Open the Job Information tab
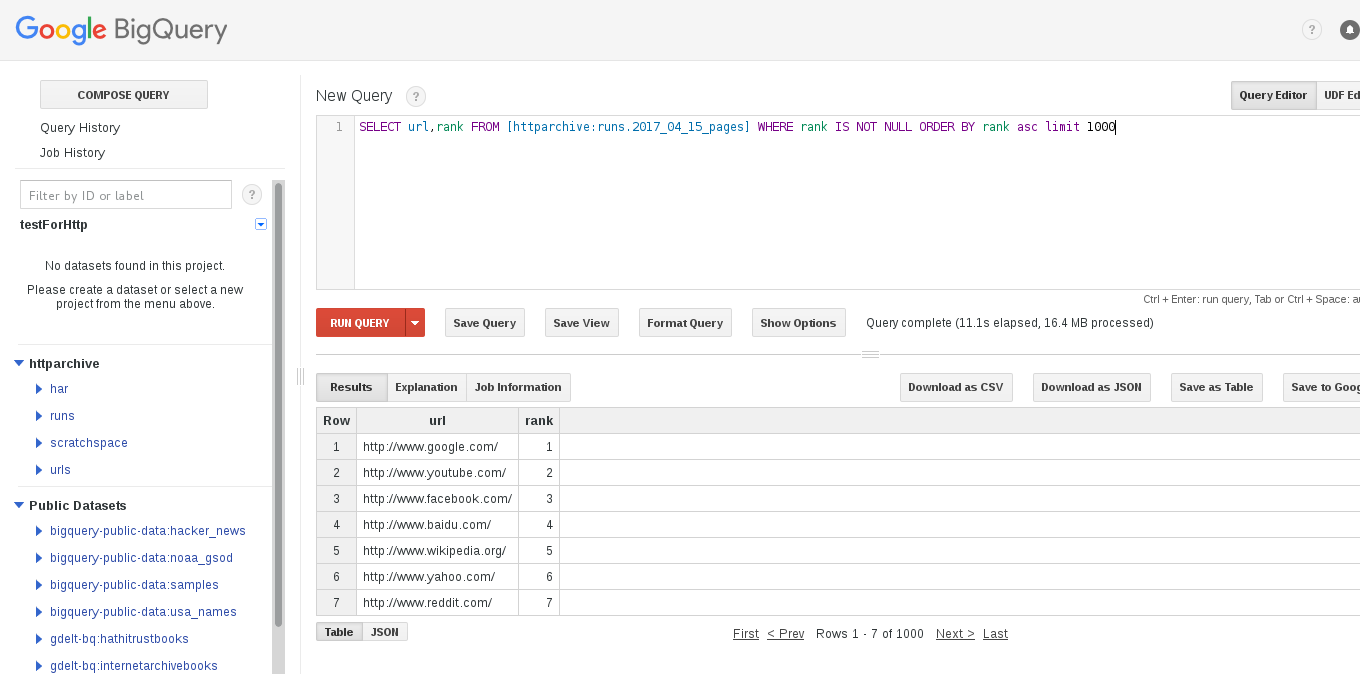The image size is (1360, 674). [518, 387]
